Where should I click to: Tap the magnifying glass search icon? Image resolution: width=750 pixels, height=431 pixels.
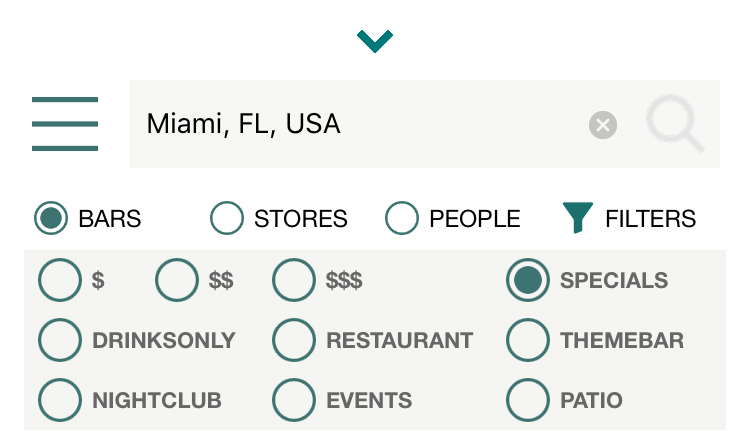pos(675,123)
